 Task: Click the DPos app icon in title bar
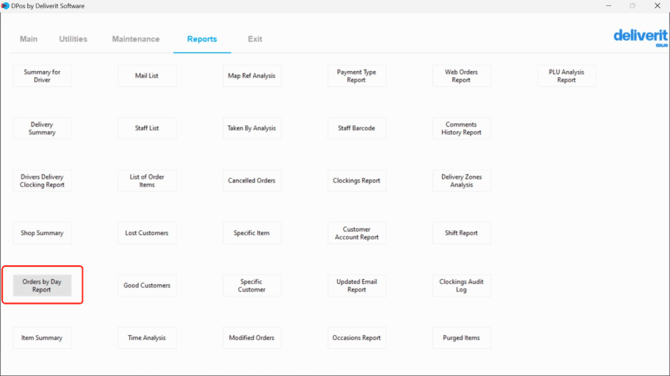5,6
